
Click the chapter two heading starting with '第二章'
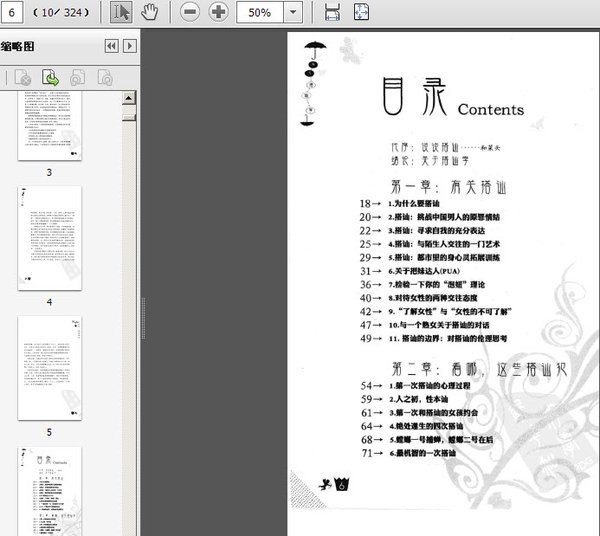click(479, 369)
